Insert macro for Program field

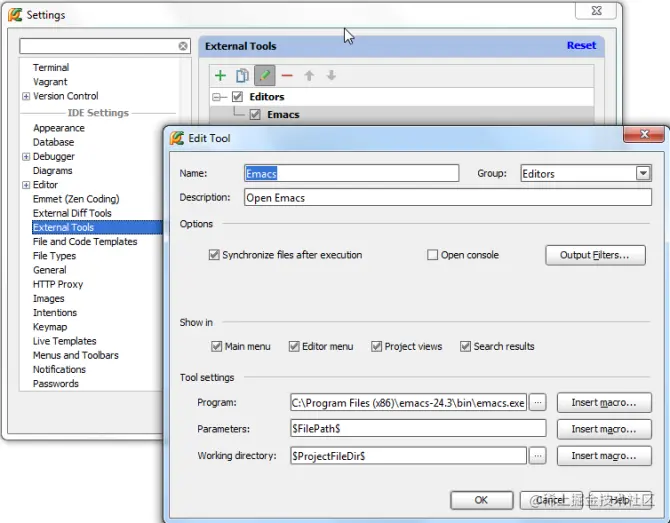click(x=604, y=403)
